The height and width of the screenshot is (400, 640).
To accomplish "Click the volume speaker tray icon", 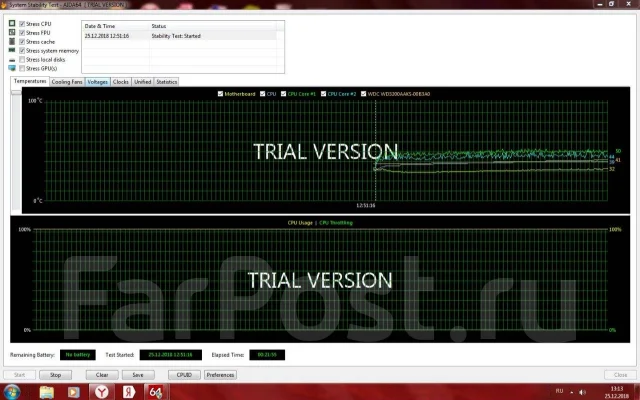I will tap(582, 392).
